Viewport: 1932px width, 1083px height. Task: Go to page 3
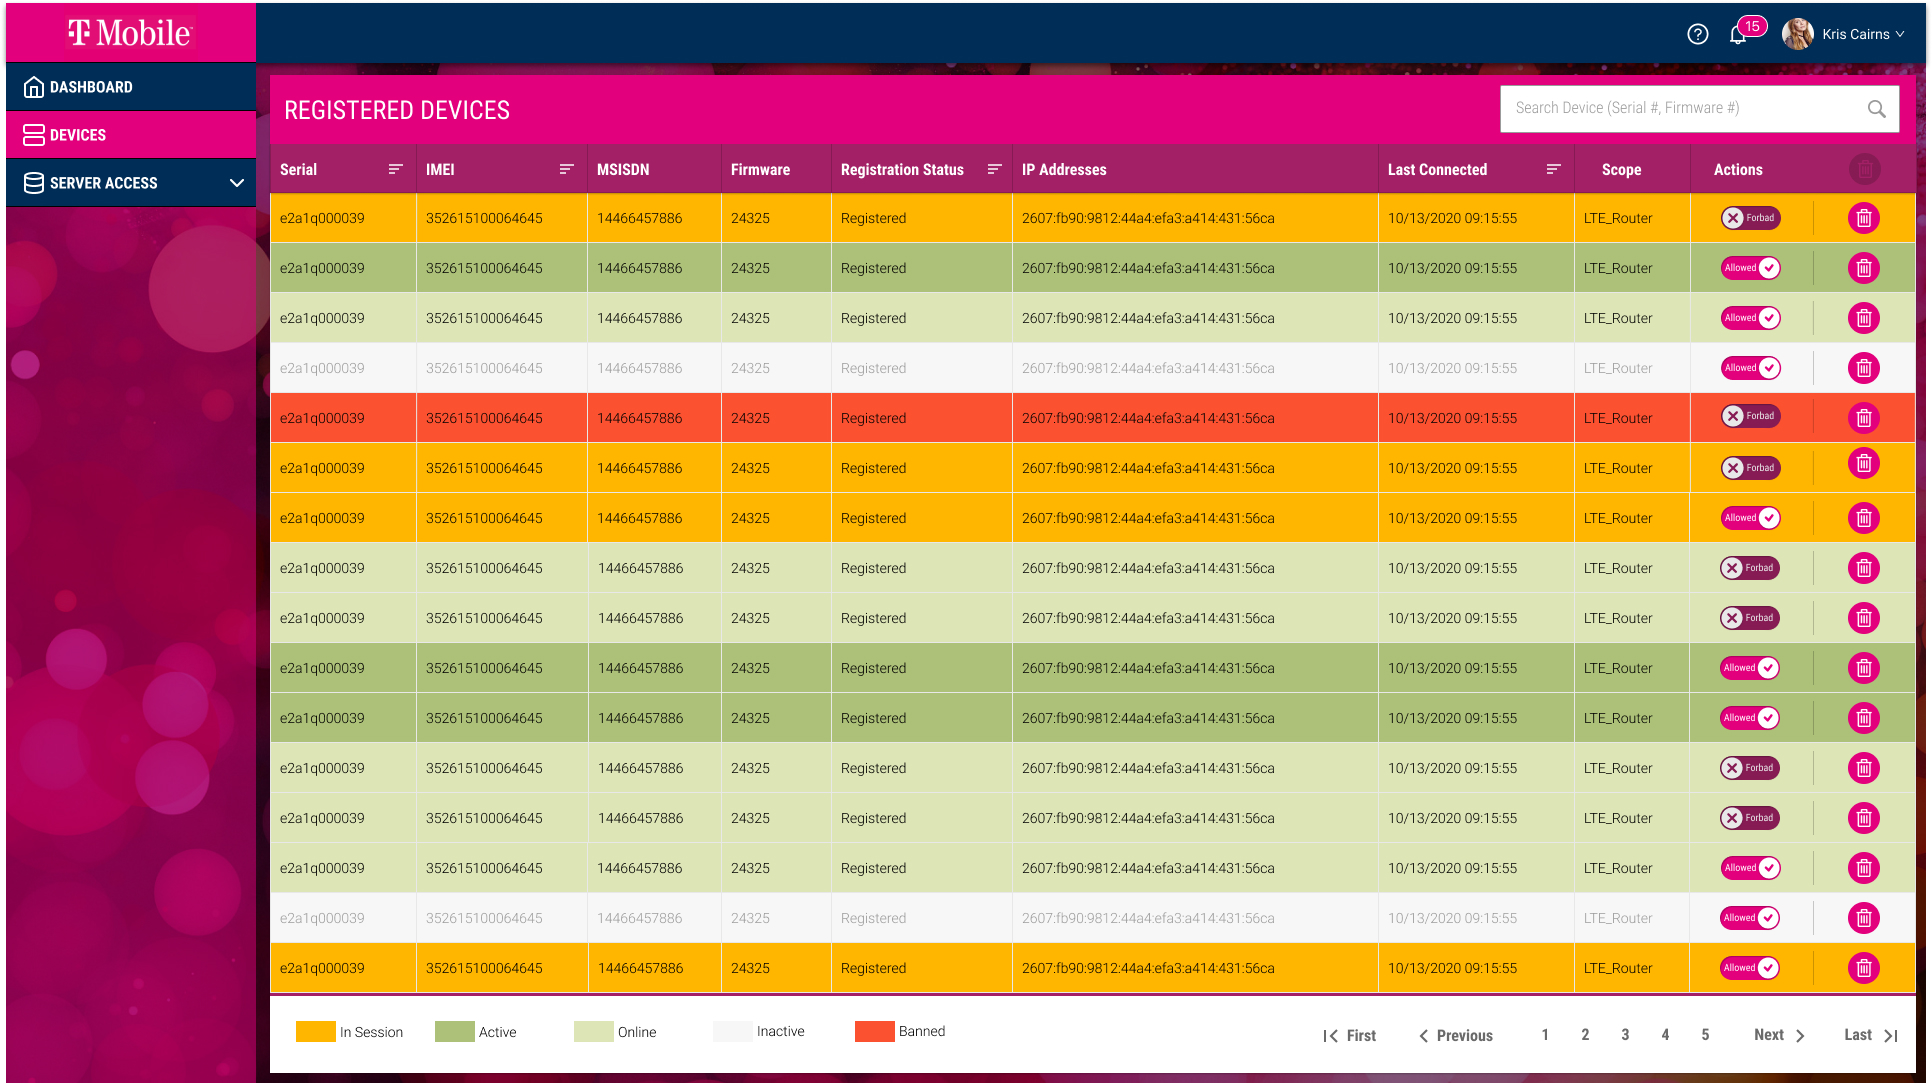coord(1625,1035)
